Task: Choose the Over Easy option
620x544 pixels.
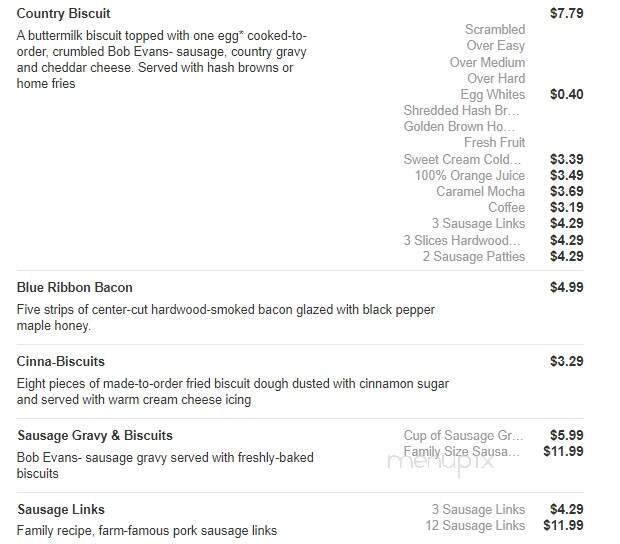Action: pyautogui.click(x=495, y=45)
